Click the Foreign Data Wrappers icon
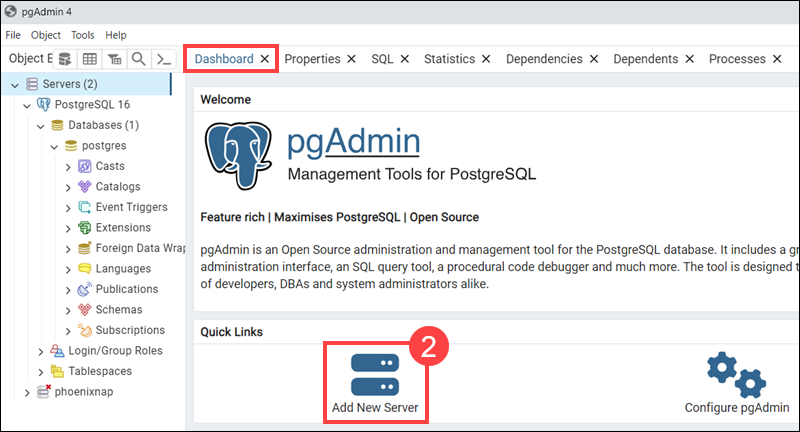Viewport: 800px width, 432px height. pyautogui.click(x=85, y=248)
